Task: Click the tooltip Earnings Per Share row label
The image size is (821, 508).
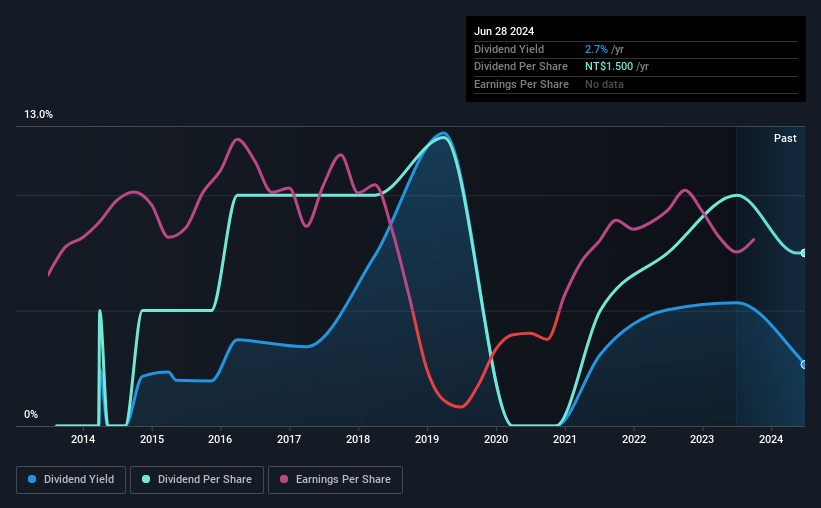Action: (x=521, y=84)
